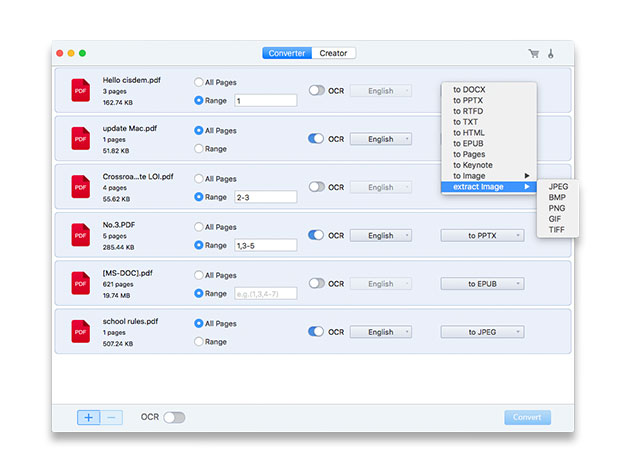Select All Pages for Hello cisdem.pdf
630x473 pixels.
click(198, 82)
